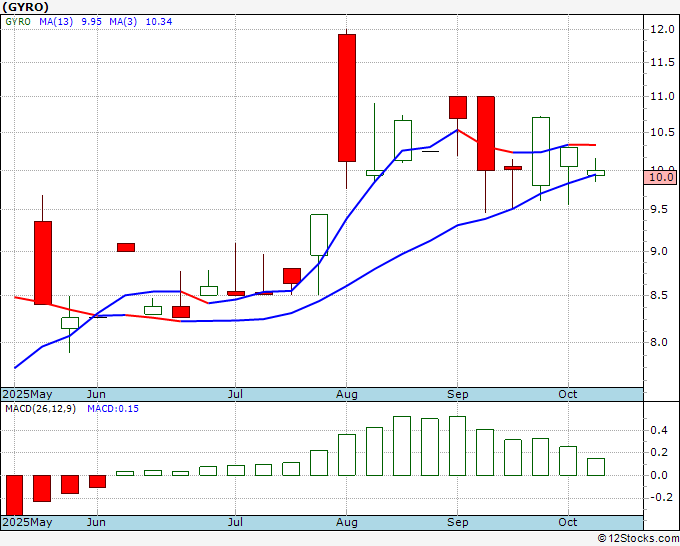Click the 9.5 price axis label
The image size is (680, 546).
click(659, 209)
